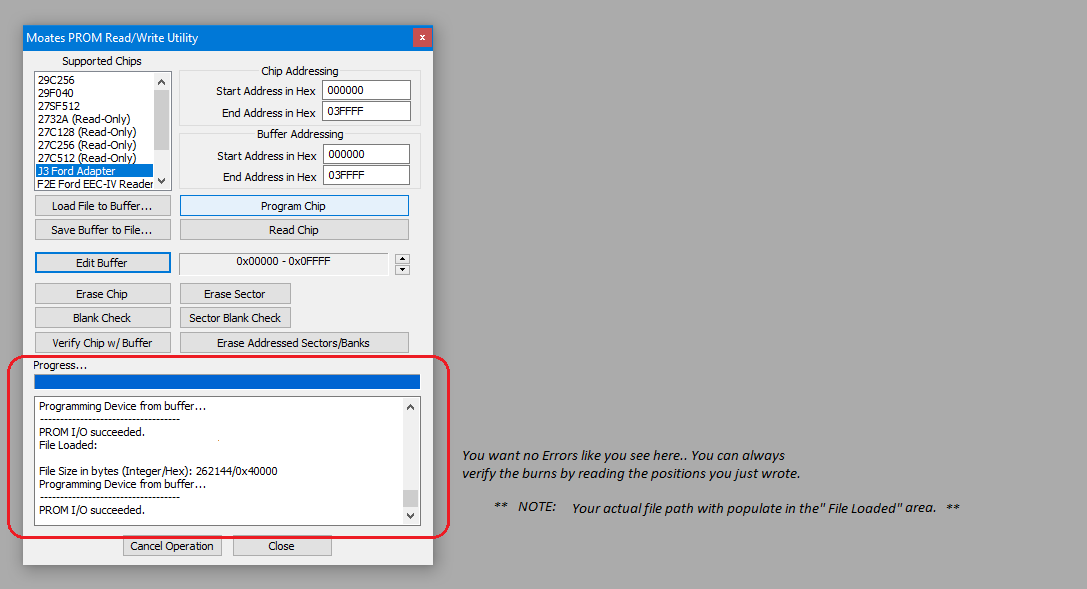Run Sector Blank Check
The image size is (1087, 589).
235,318
